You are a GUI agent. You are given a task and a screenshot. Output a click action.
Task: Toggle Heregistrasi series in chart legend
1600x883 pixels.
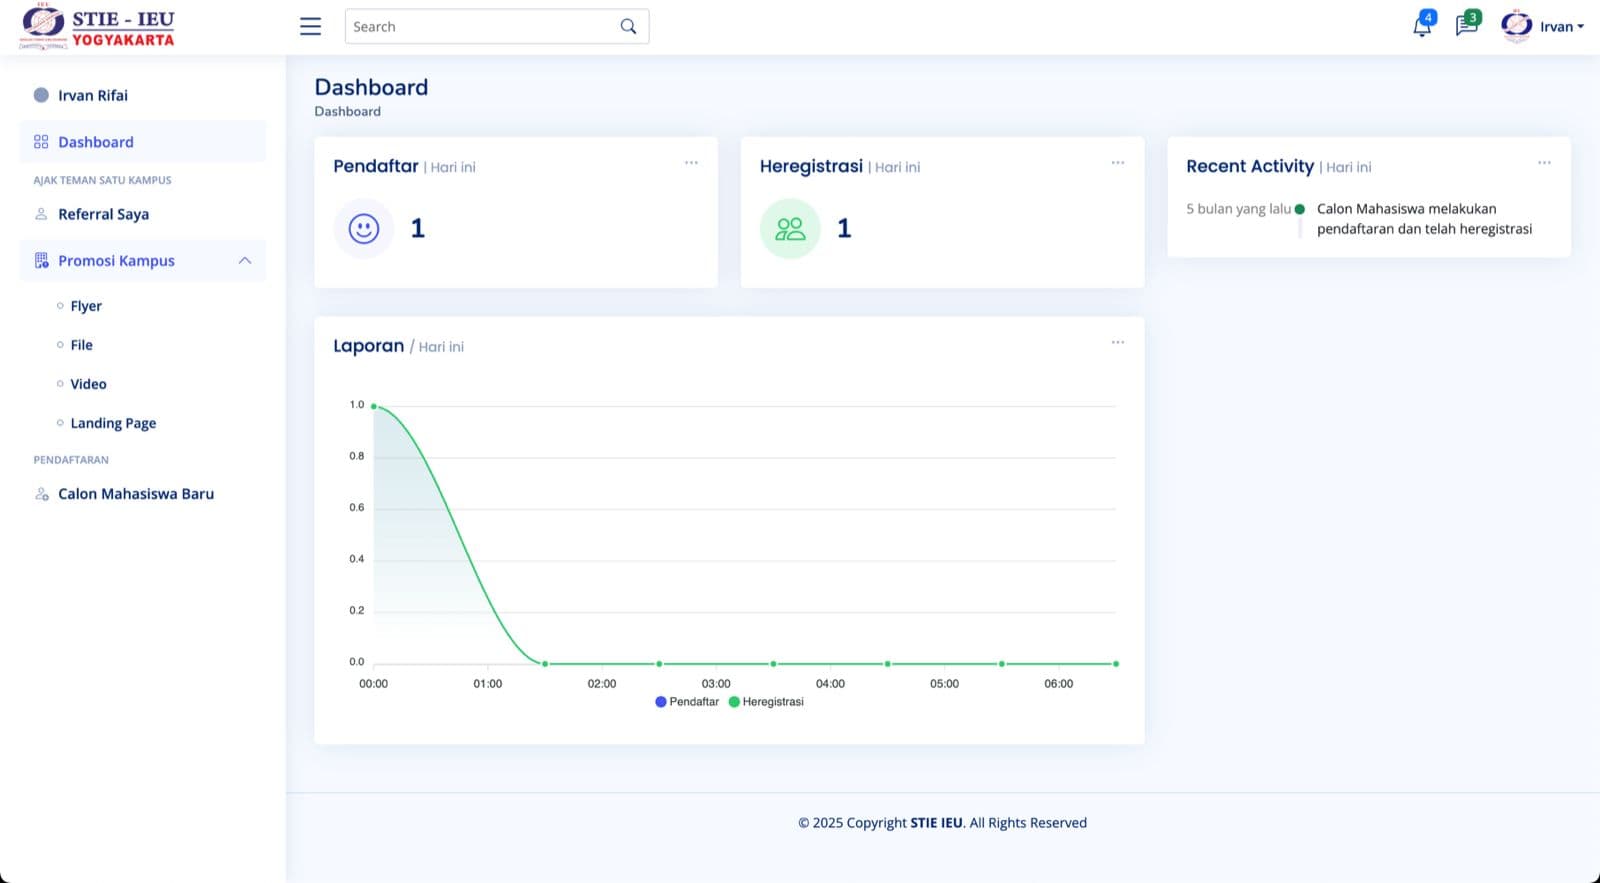[766, 702]
